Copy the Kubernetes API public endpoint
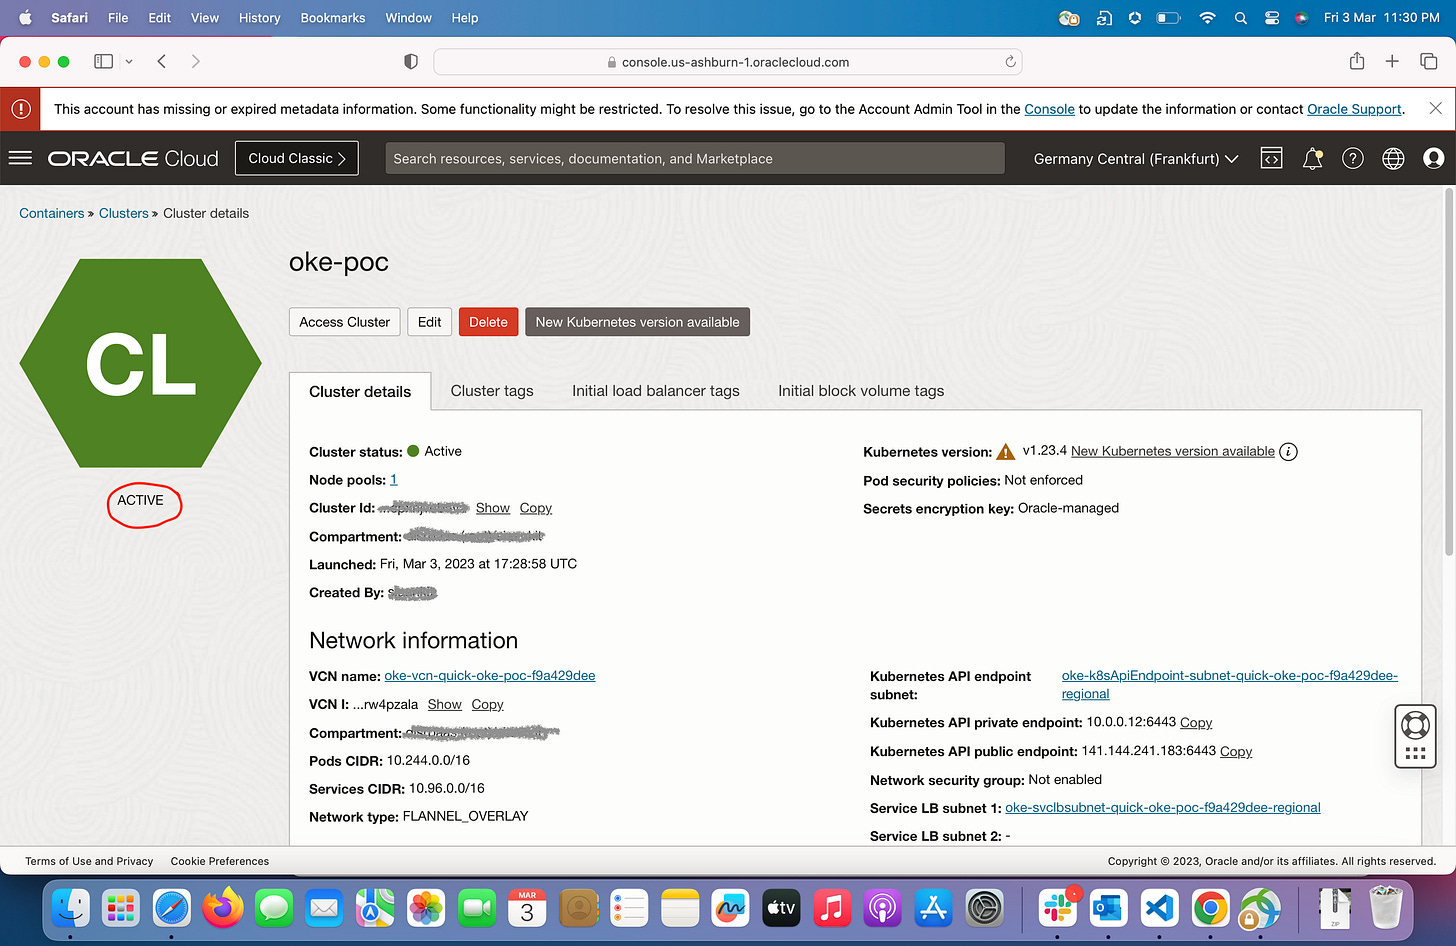The image size is (1456, 946). point(1236,752)
